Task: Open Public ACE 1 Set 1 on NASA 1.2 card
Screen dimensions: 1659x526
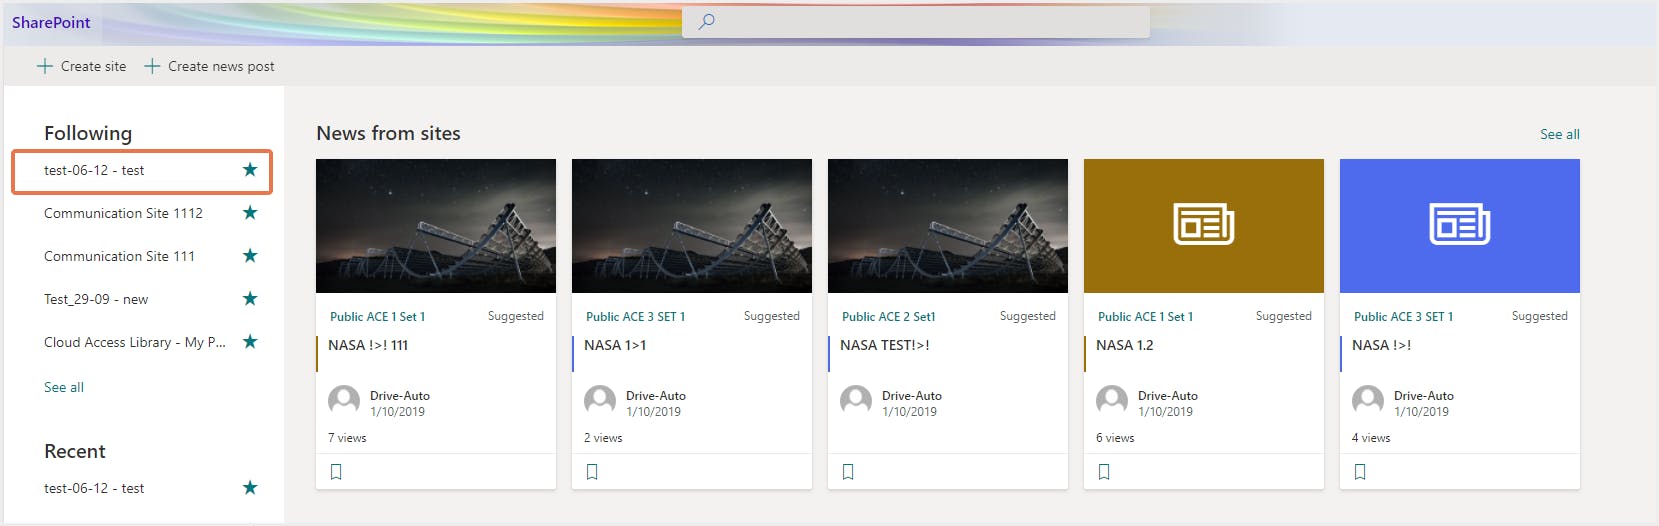Action: coord(1145,316)
